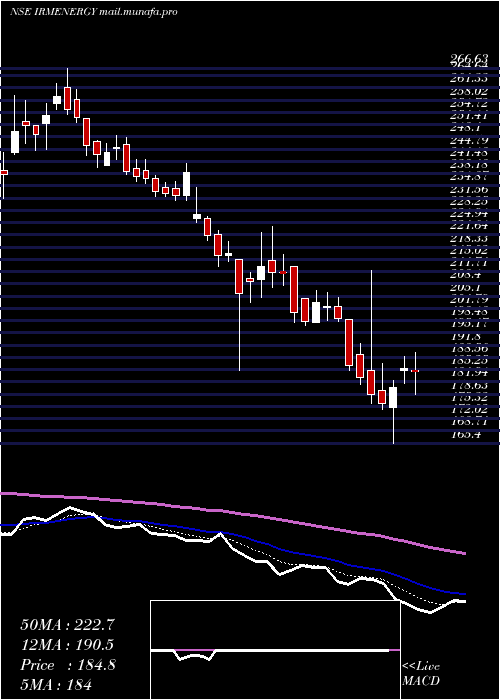Click the 172.02 price axis label

[468, 409]
